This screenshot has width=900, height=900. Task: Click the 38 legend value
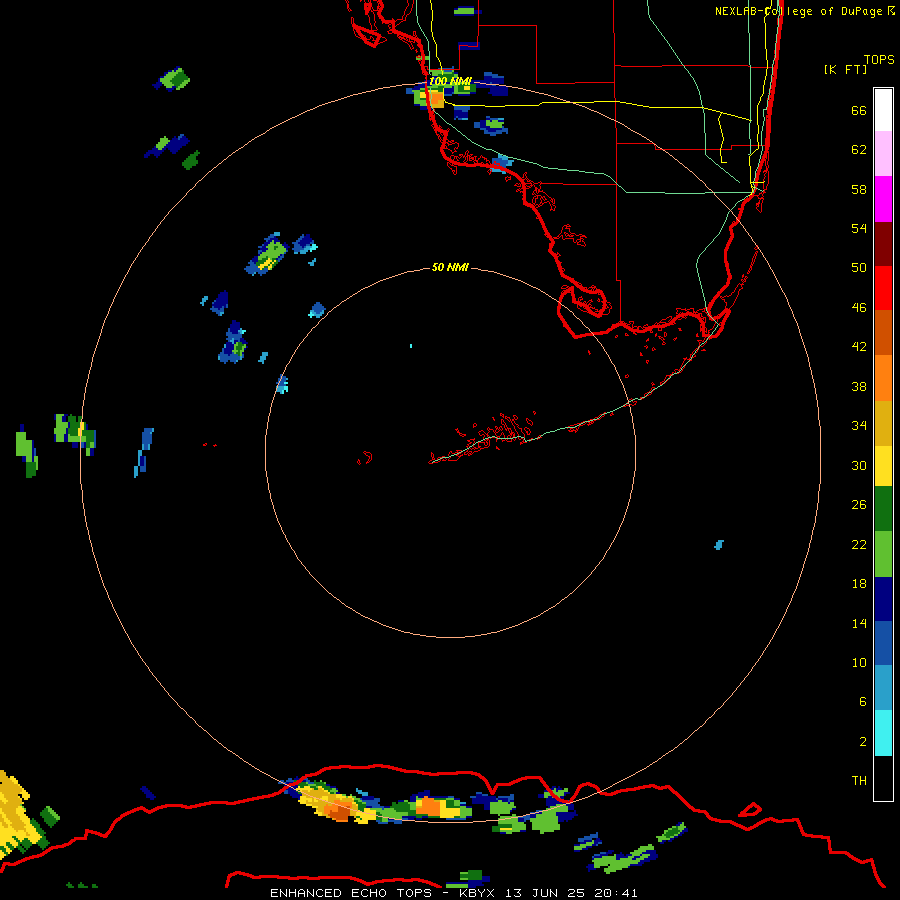coord(859,387)
